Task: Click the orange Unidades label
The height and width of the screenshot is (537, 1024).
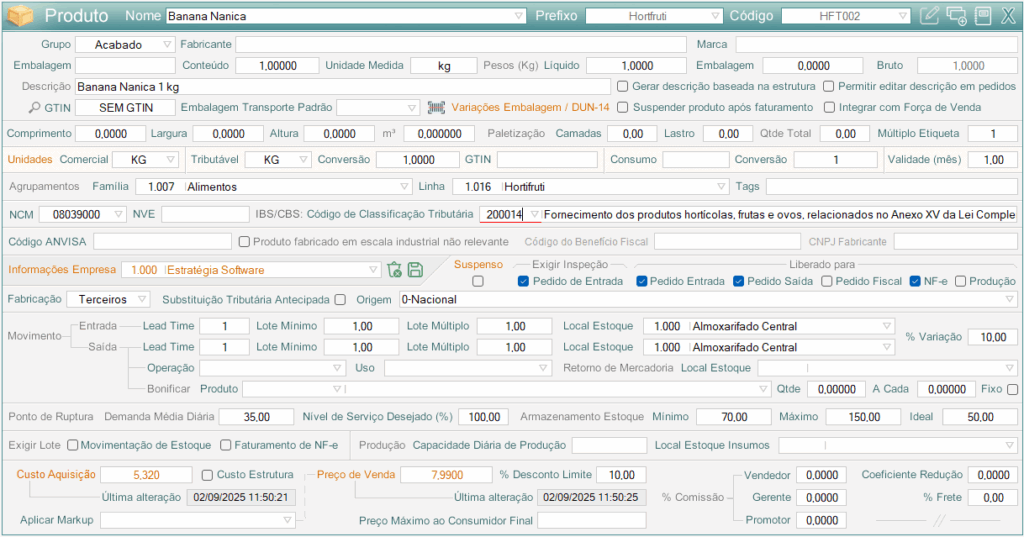Action: [29, 160]
